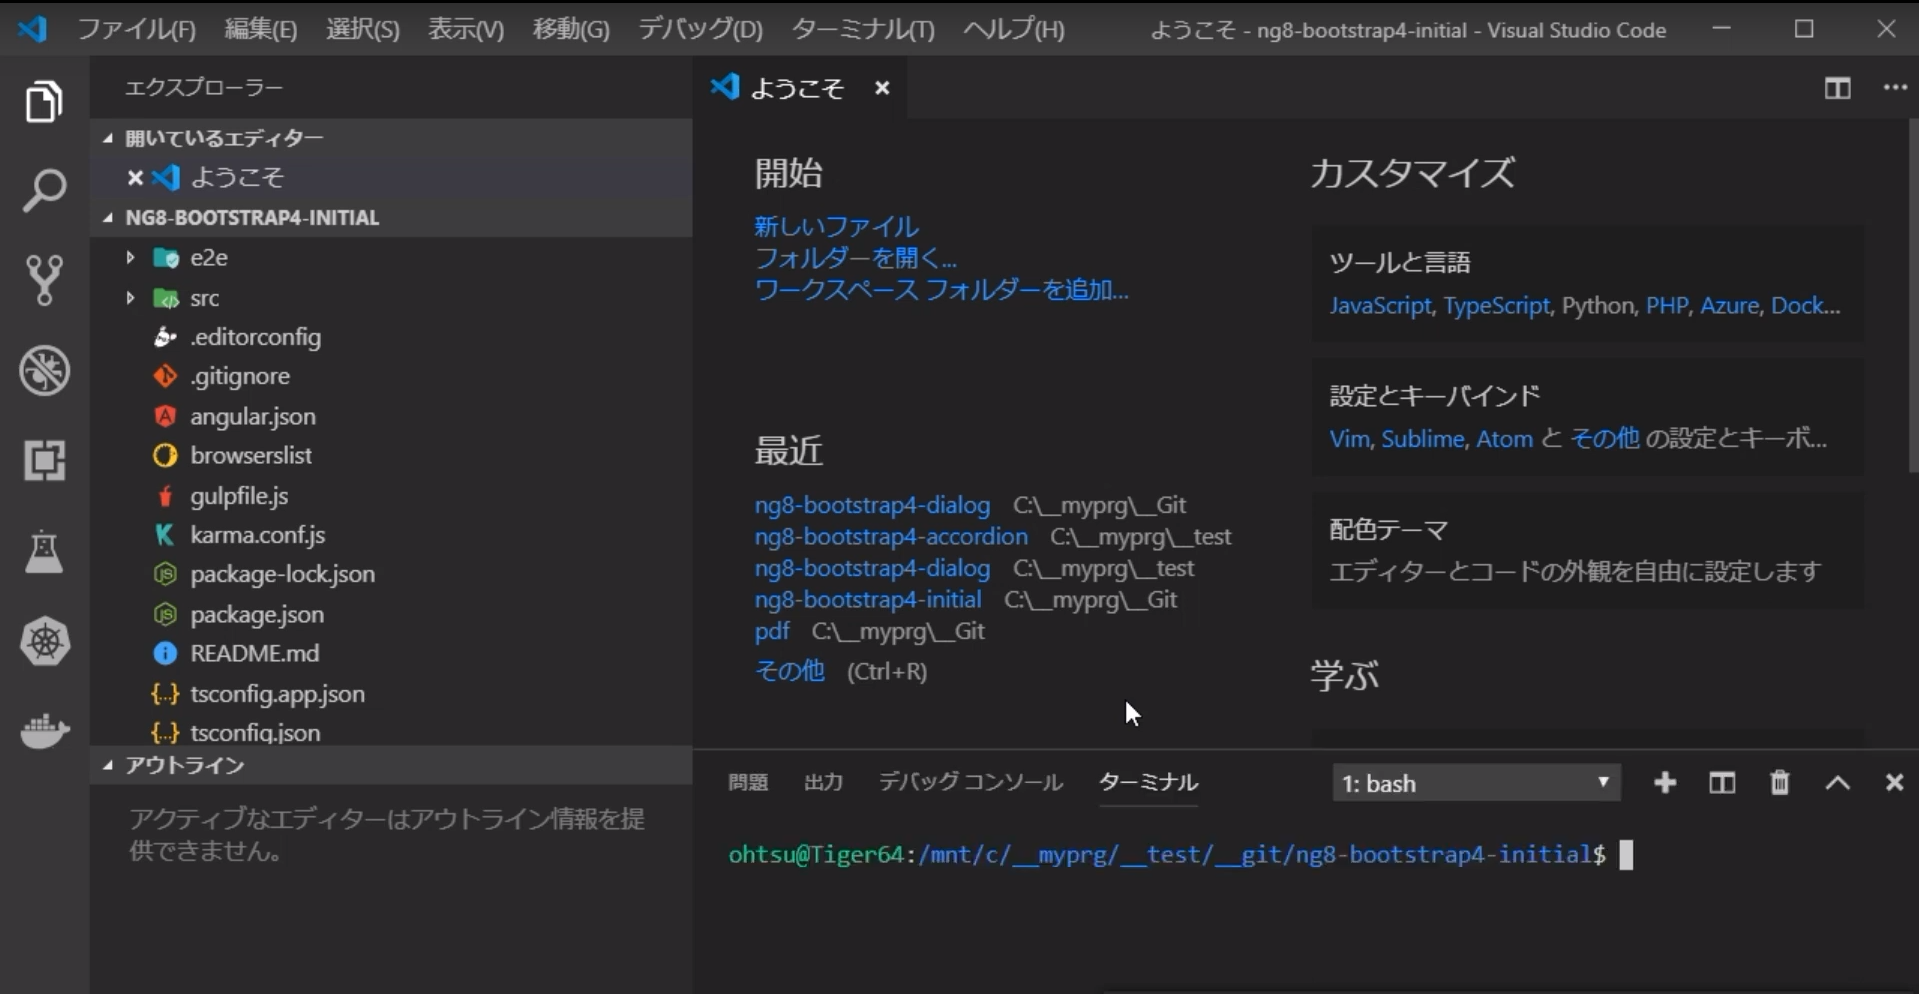This screenshot has width=1919, height=994.
Task: Click the VS Code logo icon
Action: click(x=32, y=28)
